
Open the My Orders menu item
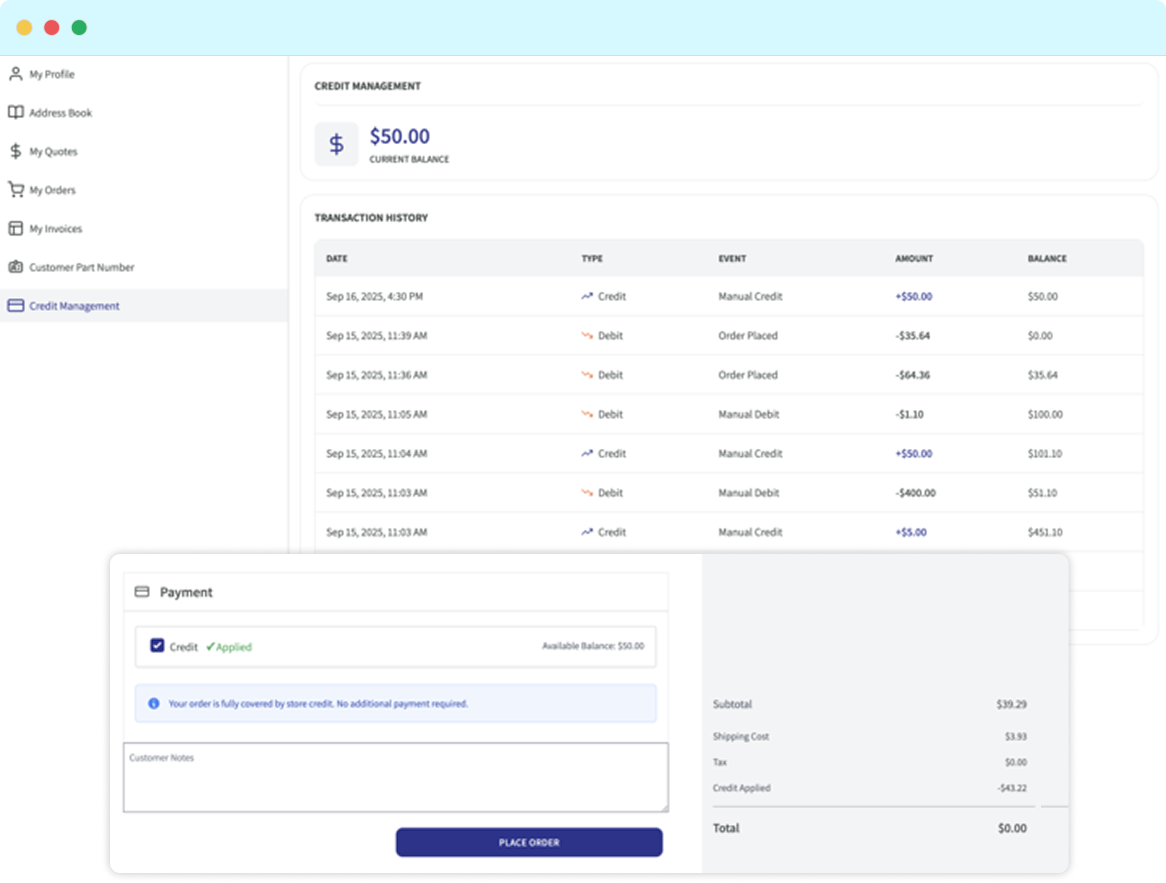click(x=52, y=190)
